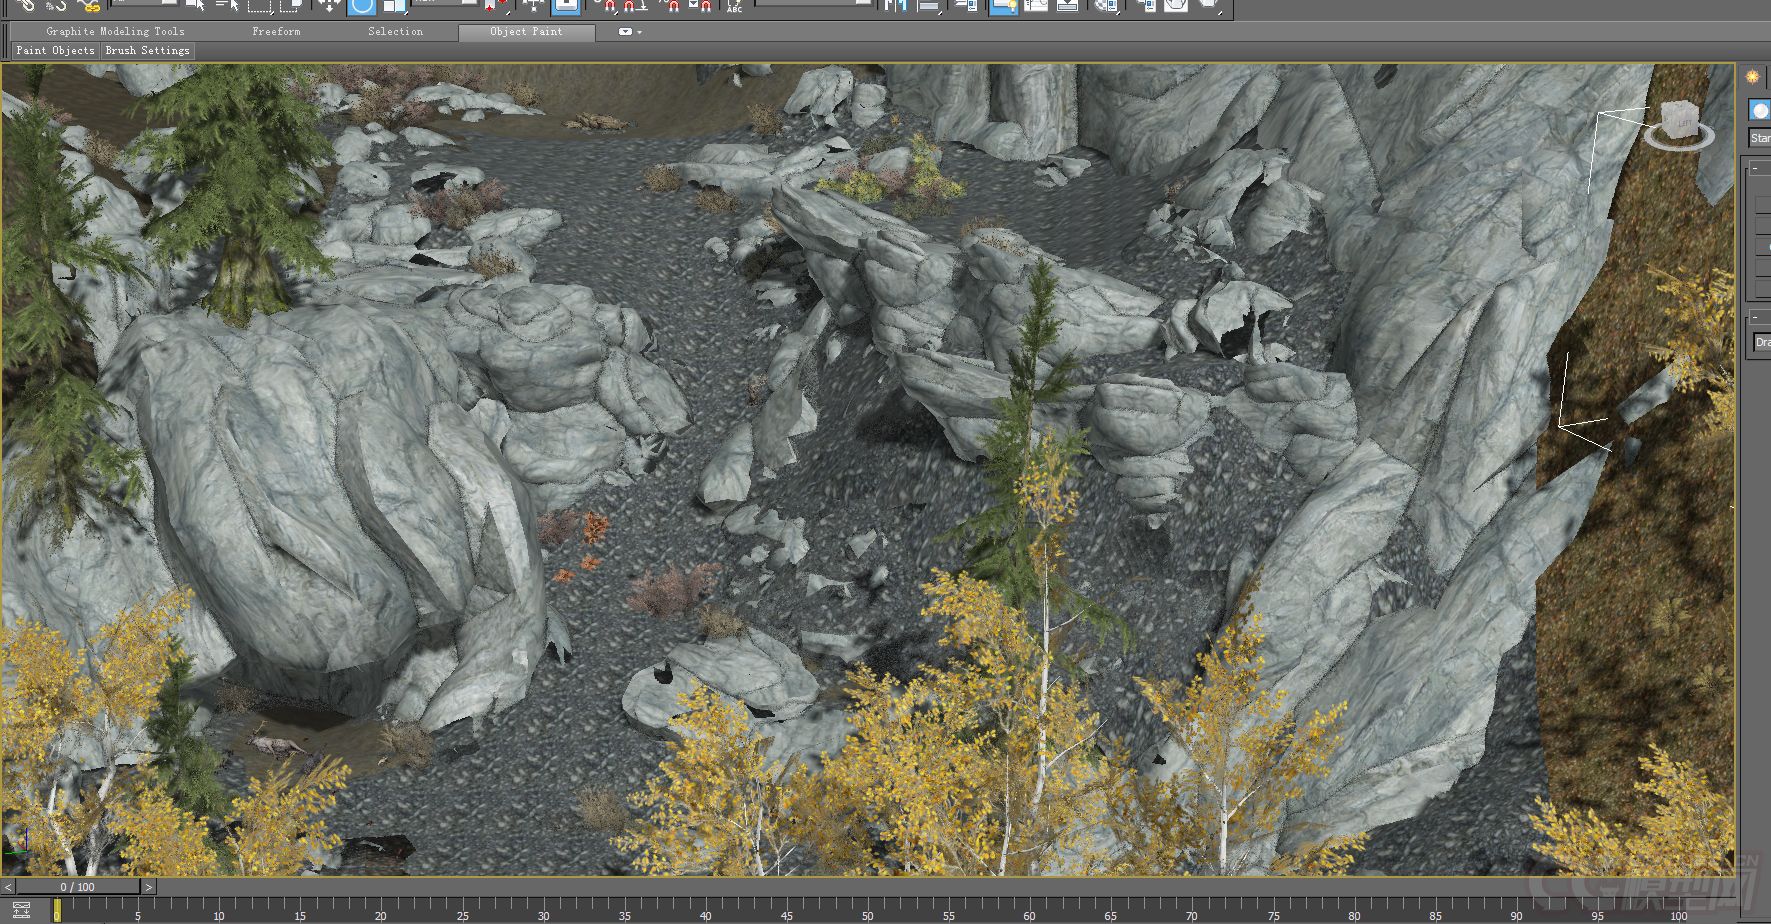The height and width of the screenshot is (924, 1771).
Task: Switch to Graphite Modeling Tools tab
Action: [x=115, y=31]
